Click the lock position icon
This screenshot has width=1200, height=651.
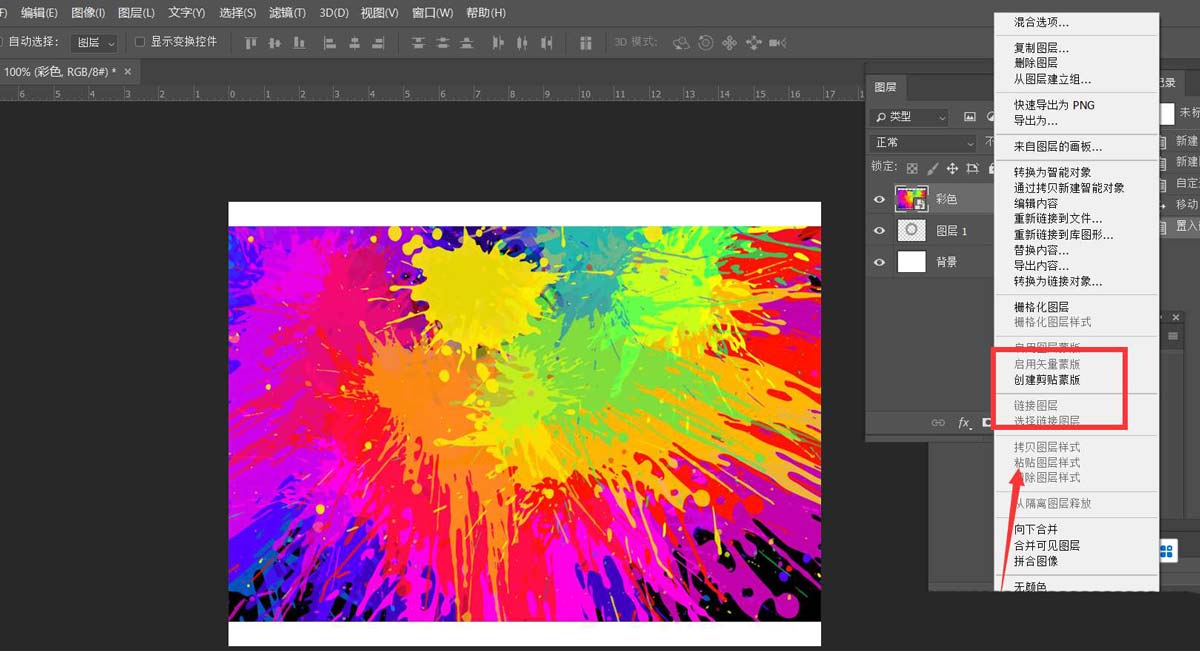(x=952, y=168)
